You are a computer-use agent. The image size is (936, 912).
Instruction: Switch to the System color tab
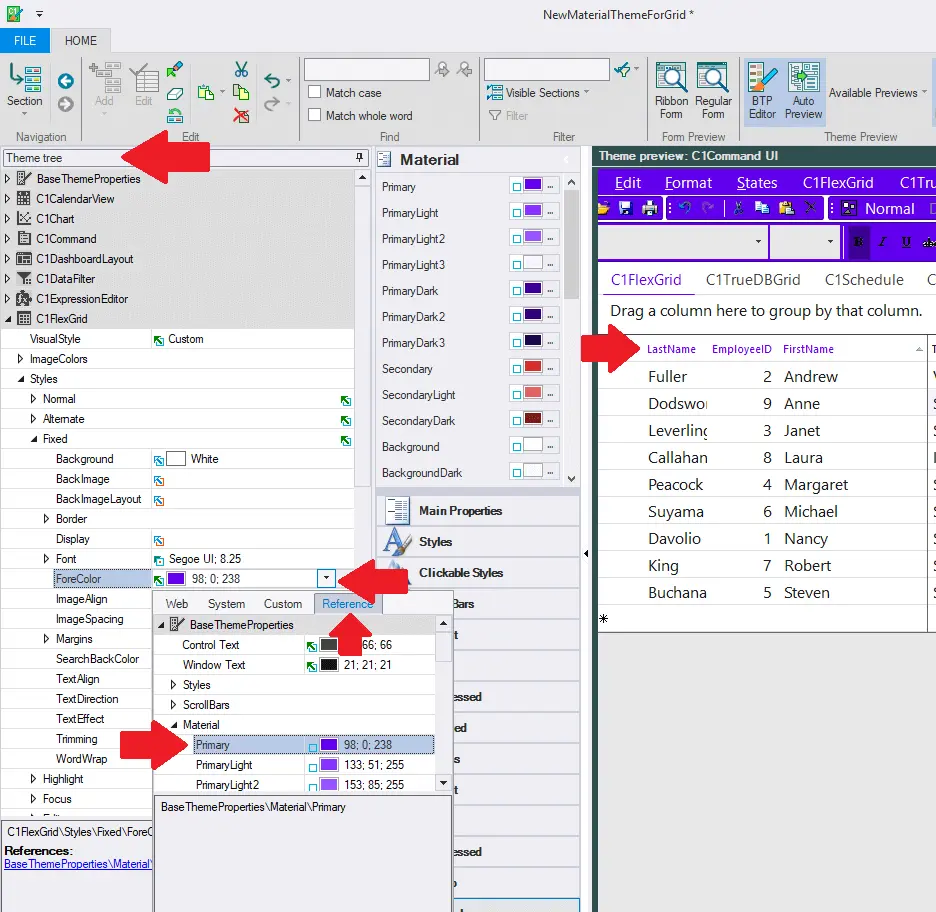click(x=226, y=604)
